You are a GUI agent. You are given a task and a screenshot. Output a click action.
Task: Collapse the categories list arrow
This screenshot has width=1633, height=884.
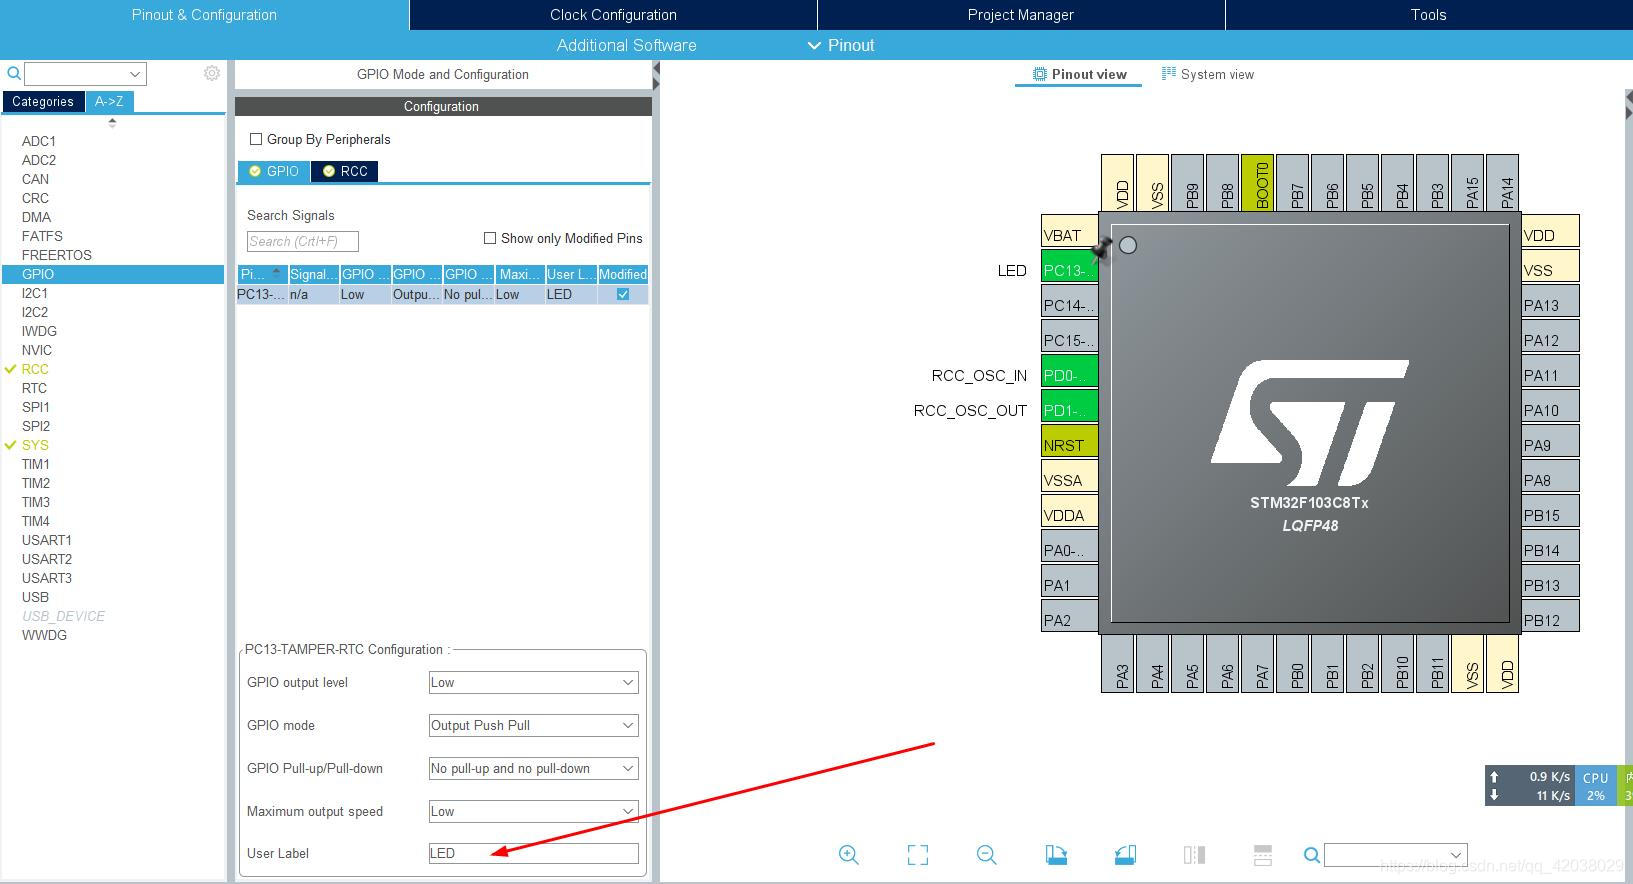click(x=112, y=122)
